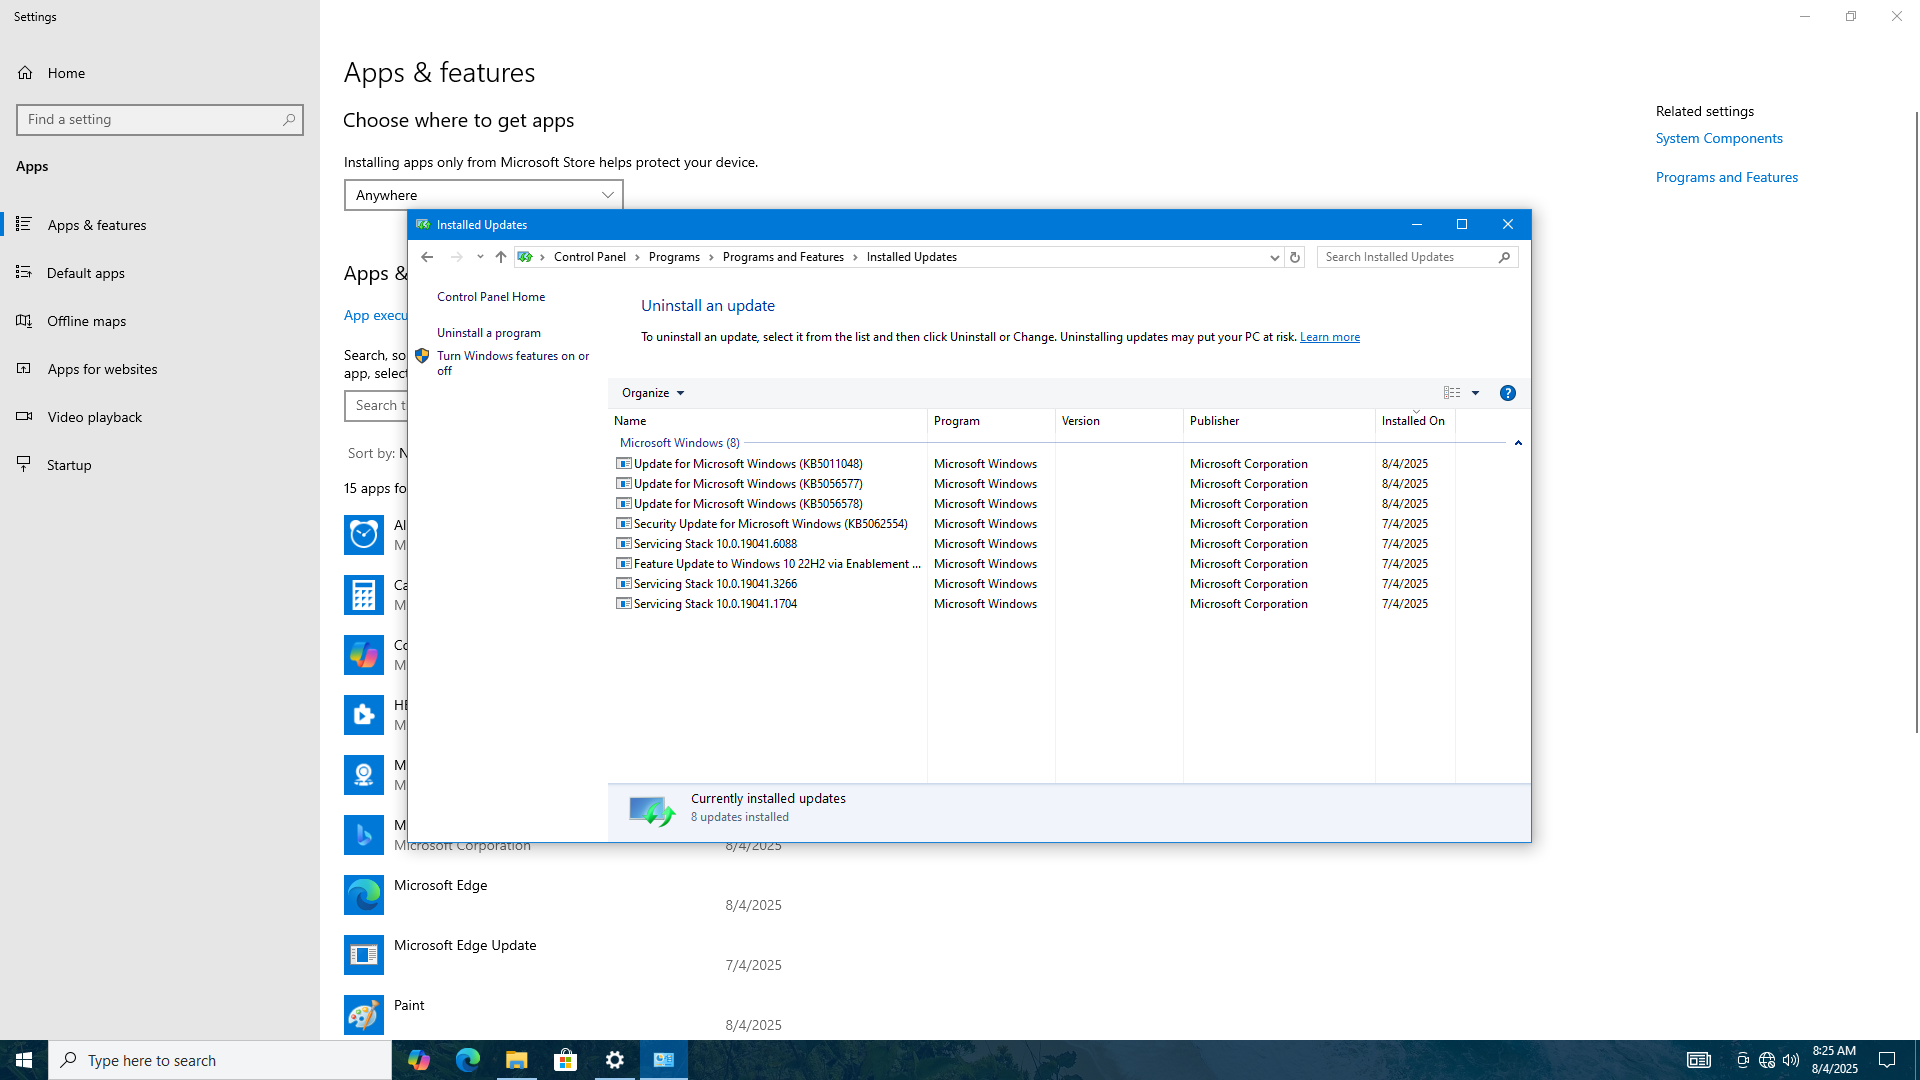Launch Microsoft Edge from taskbar
1920x1080 pixels.
point(467,1060)
